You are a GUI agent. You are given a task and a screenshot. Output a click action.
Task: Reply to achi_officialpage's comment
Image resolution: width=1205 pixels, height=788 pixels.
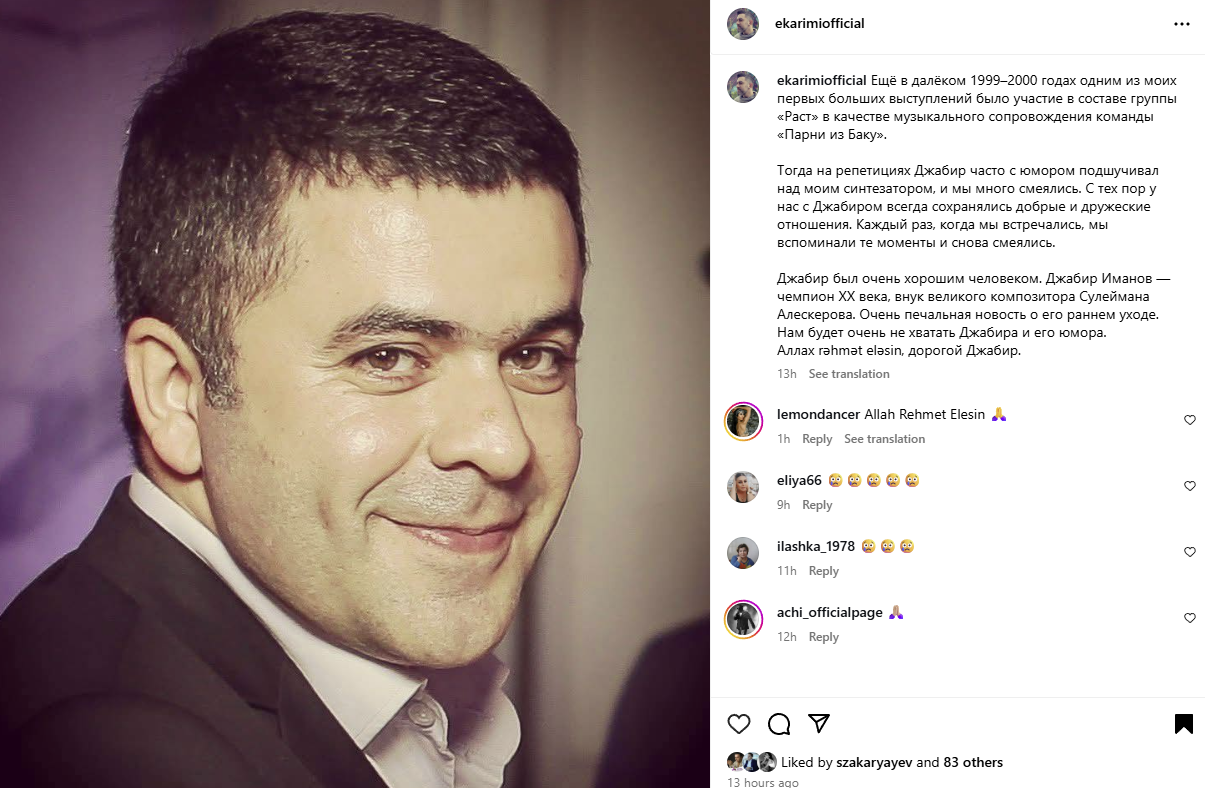[x=824, y=637]
